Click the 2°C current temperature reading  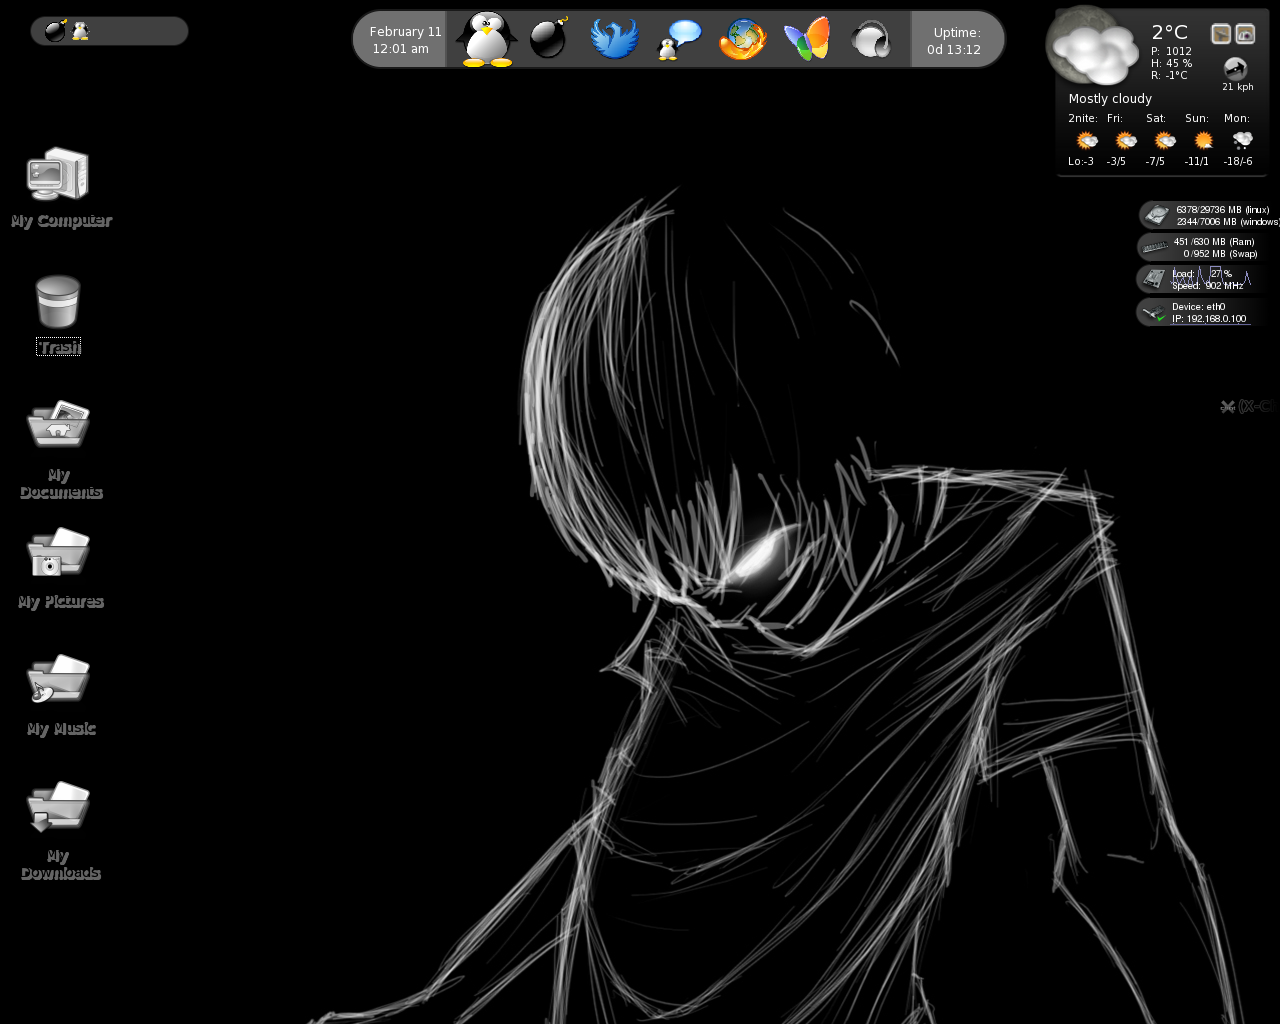[1169, 32]
